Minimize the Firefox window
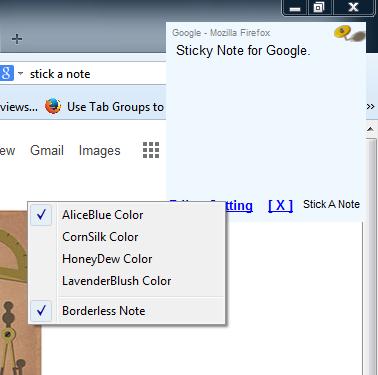This screenshot has height=375, width=378. click(295, 8)
